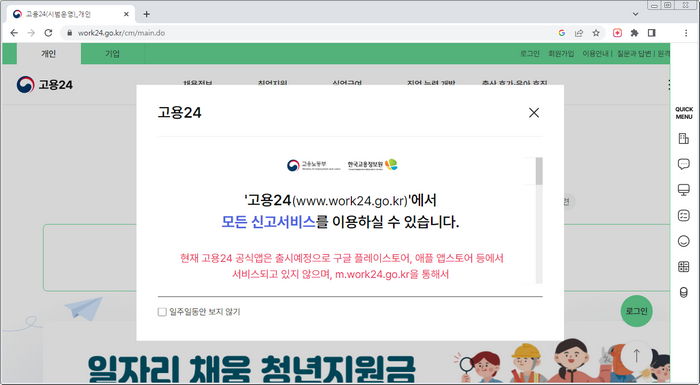Screen dimensions: 700x385
Task: Click the chat bubble icon in quick menu
Action: coord(683,164)
